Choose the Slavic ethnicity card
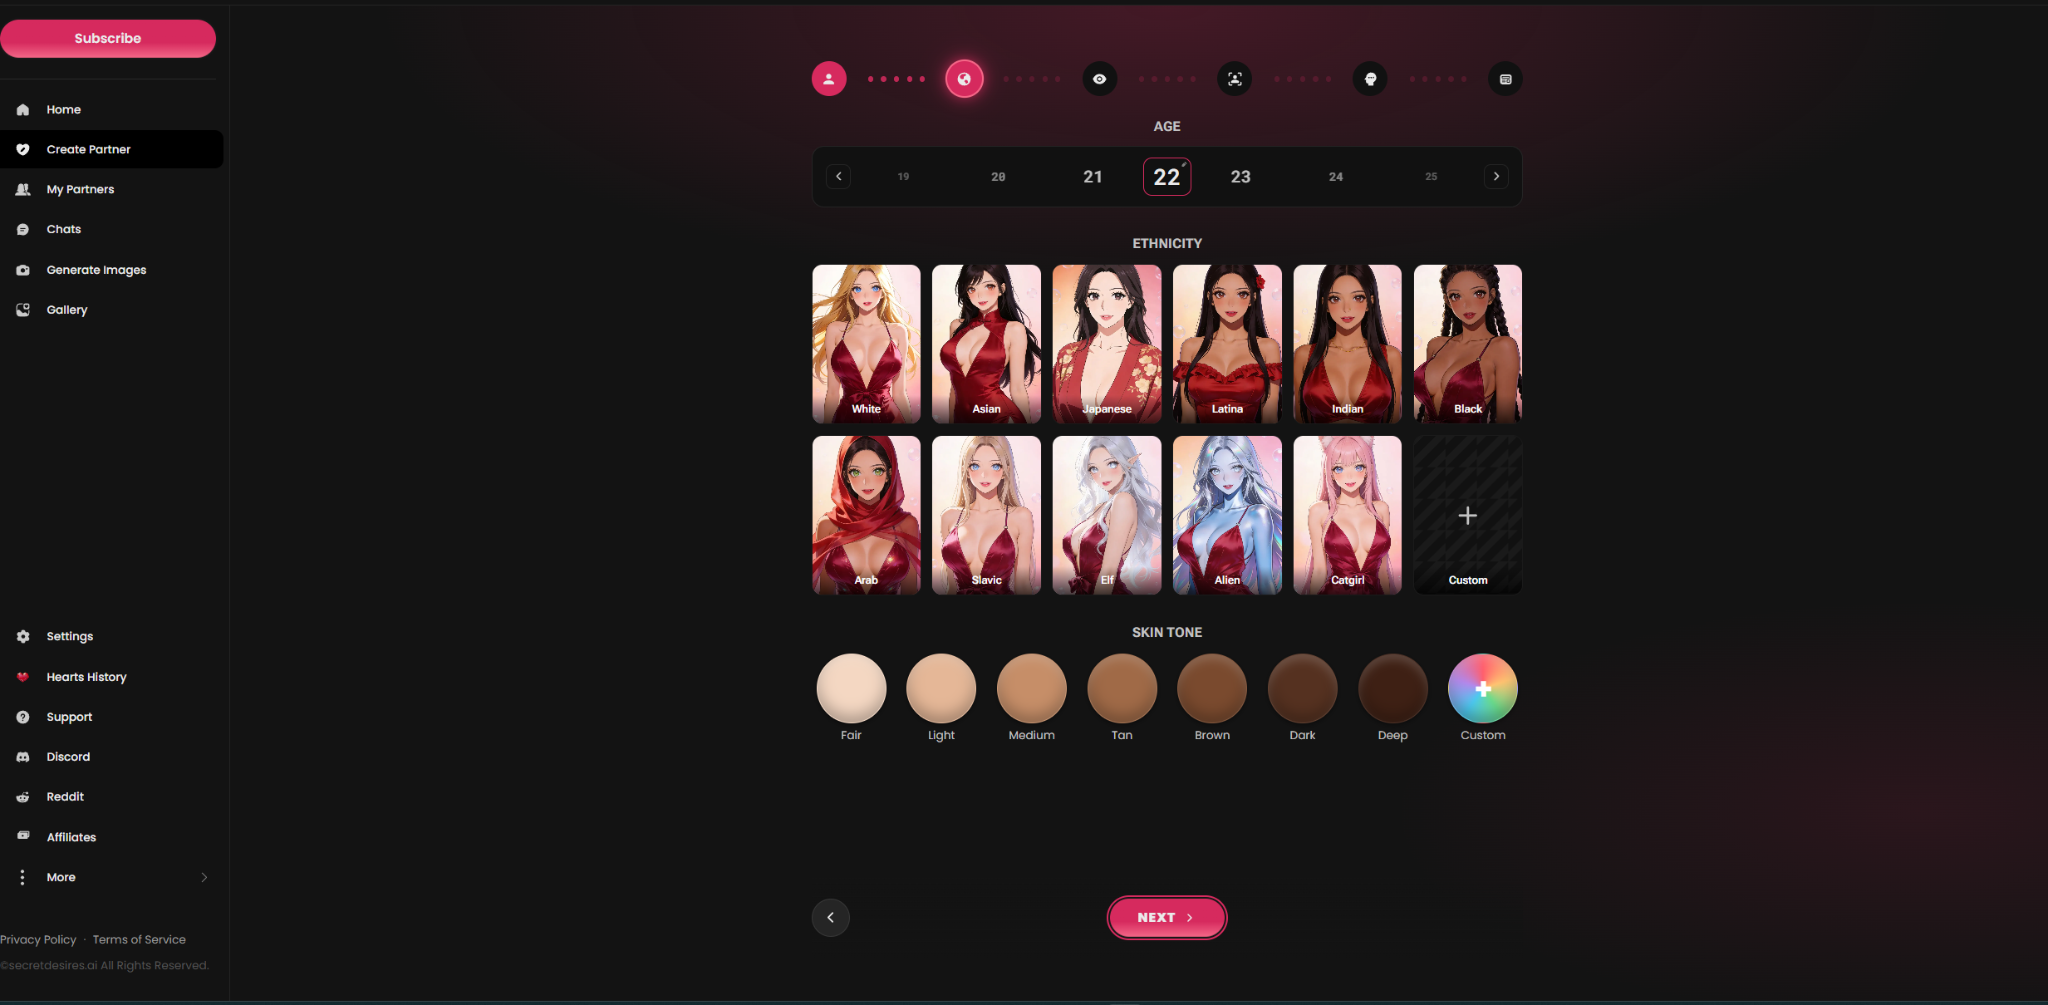The image size is (2048, 1005). (986, 515)
